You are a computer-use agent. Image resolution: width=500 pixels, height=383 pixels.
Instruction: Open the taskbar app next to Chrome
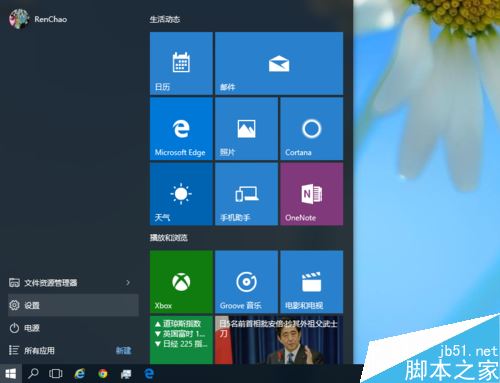point(126,374)
